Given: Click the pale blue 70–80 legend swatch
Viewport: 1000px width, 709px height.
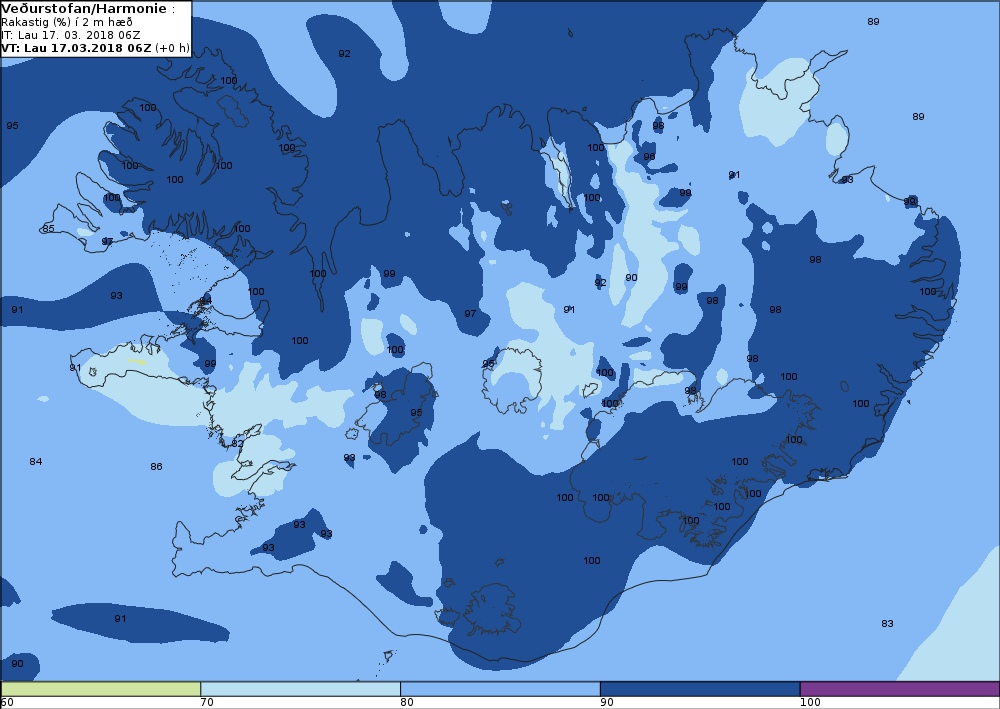Looking at the screenshot, I should [x=300, y=689].
